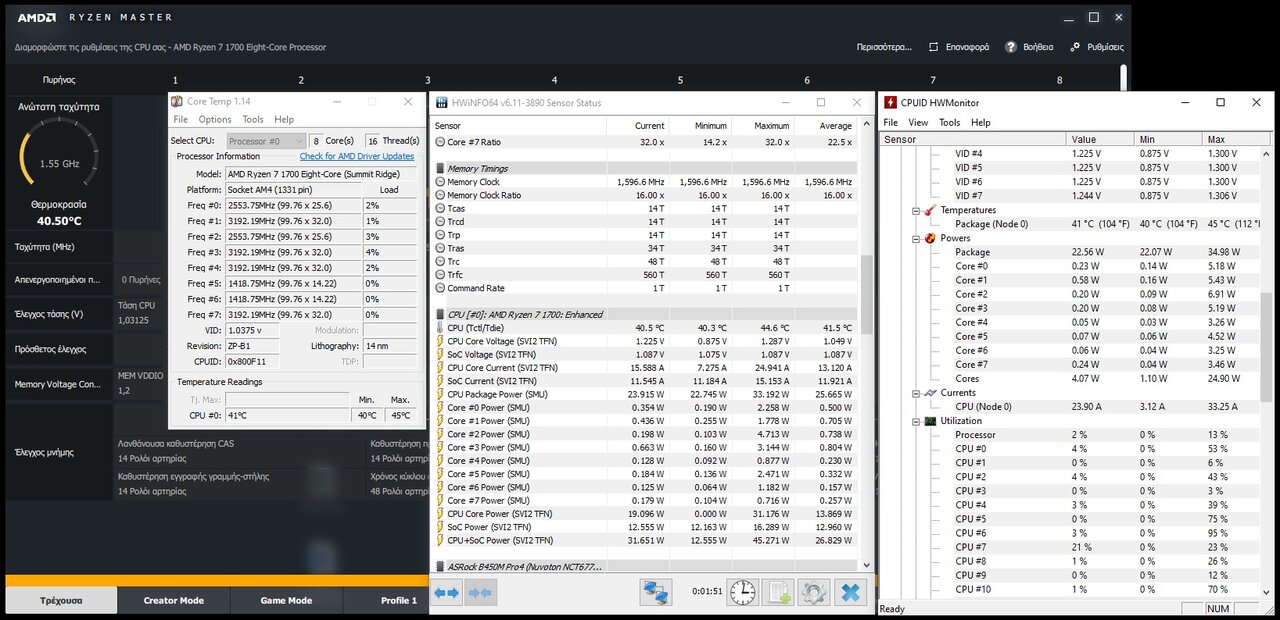Collapse the Powers node in HWMonitor

[x=916, y=238]
